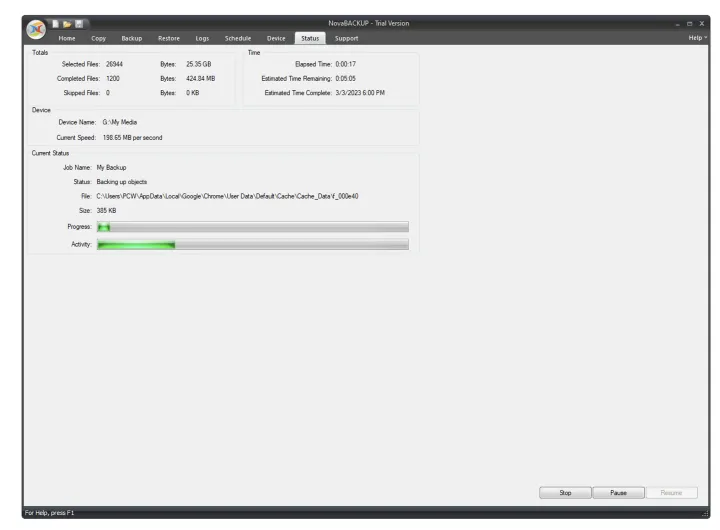Minimize the NovaBACKUP window
720x530 pixels.
[675, 23]
